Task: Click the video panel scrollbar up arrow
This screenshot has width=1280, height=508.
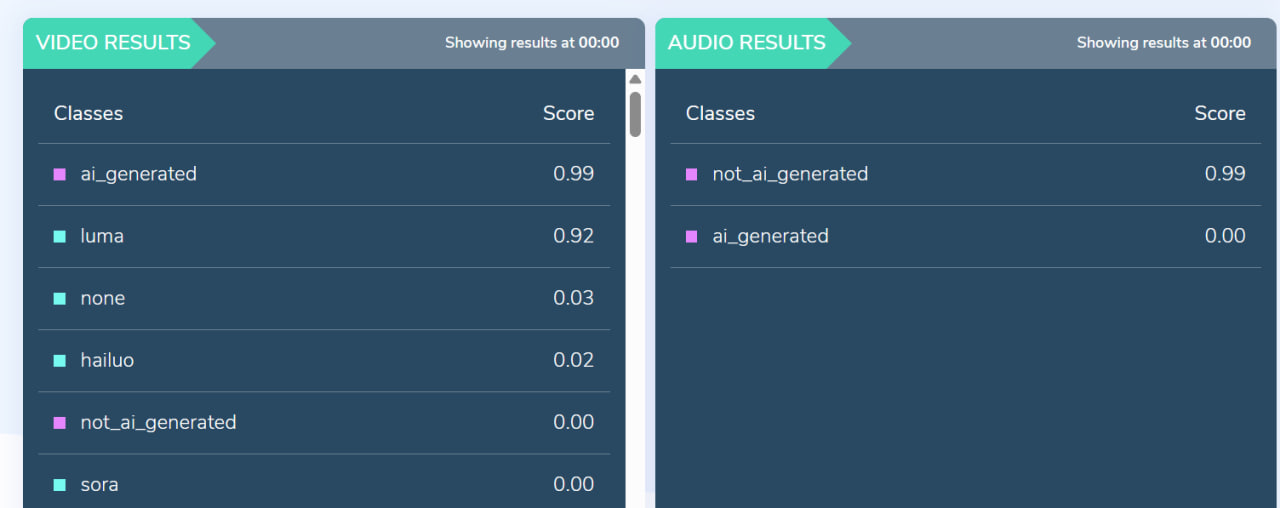Action: tap(635, 79)
